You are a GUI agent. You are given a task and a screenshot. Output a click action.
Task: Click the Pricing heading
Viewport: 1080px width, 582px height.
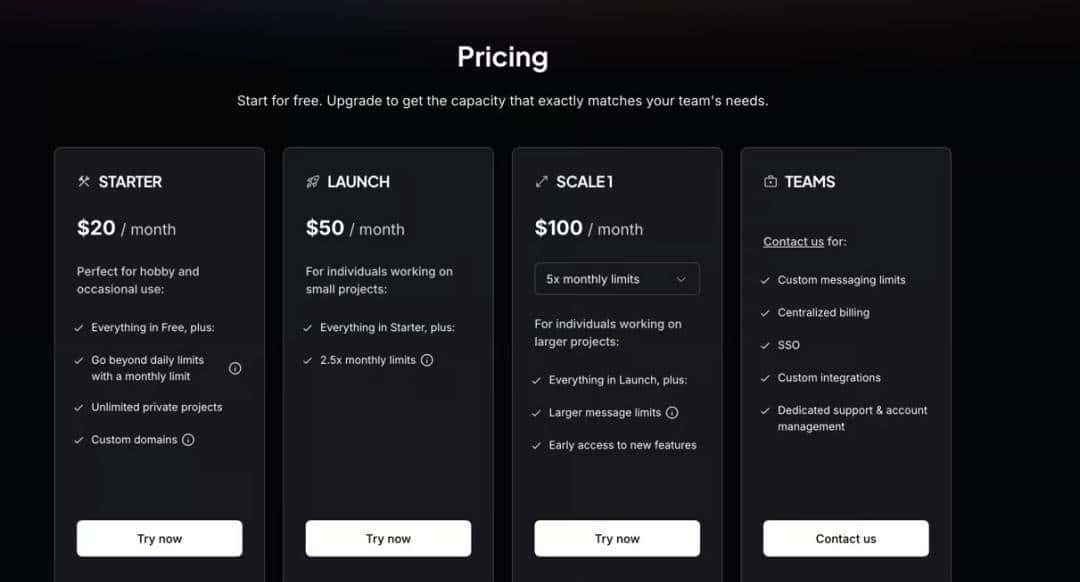pyautogui.click(x=502, y=57)
